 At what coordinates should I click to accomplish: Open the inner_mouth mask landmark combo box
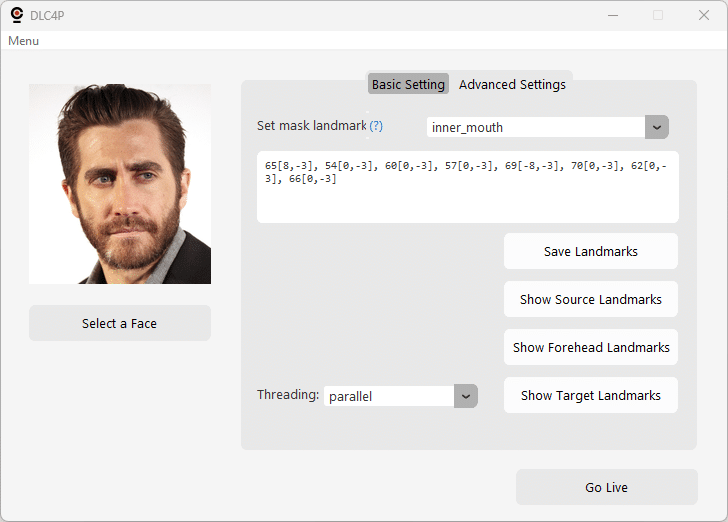click(x=535, y=127)
